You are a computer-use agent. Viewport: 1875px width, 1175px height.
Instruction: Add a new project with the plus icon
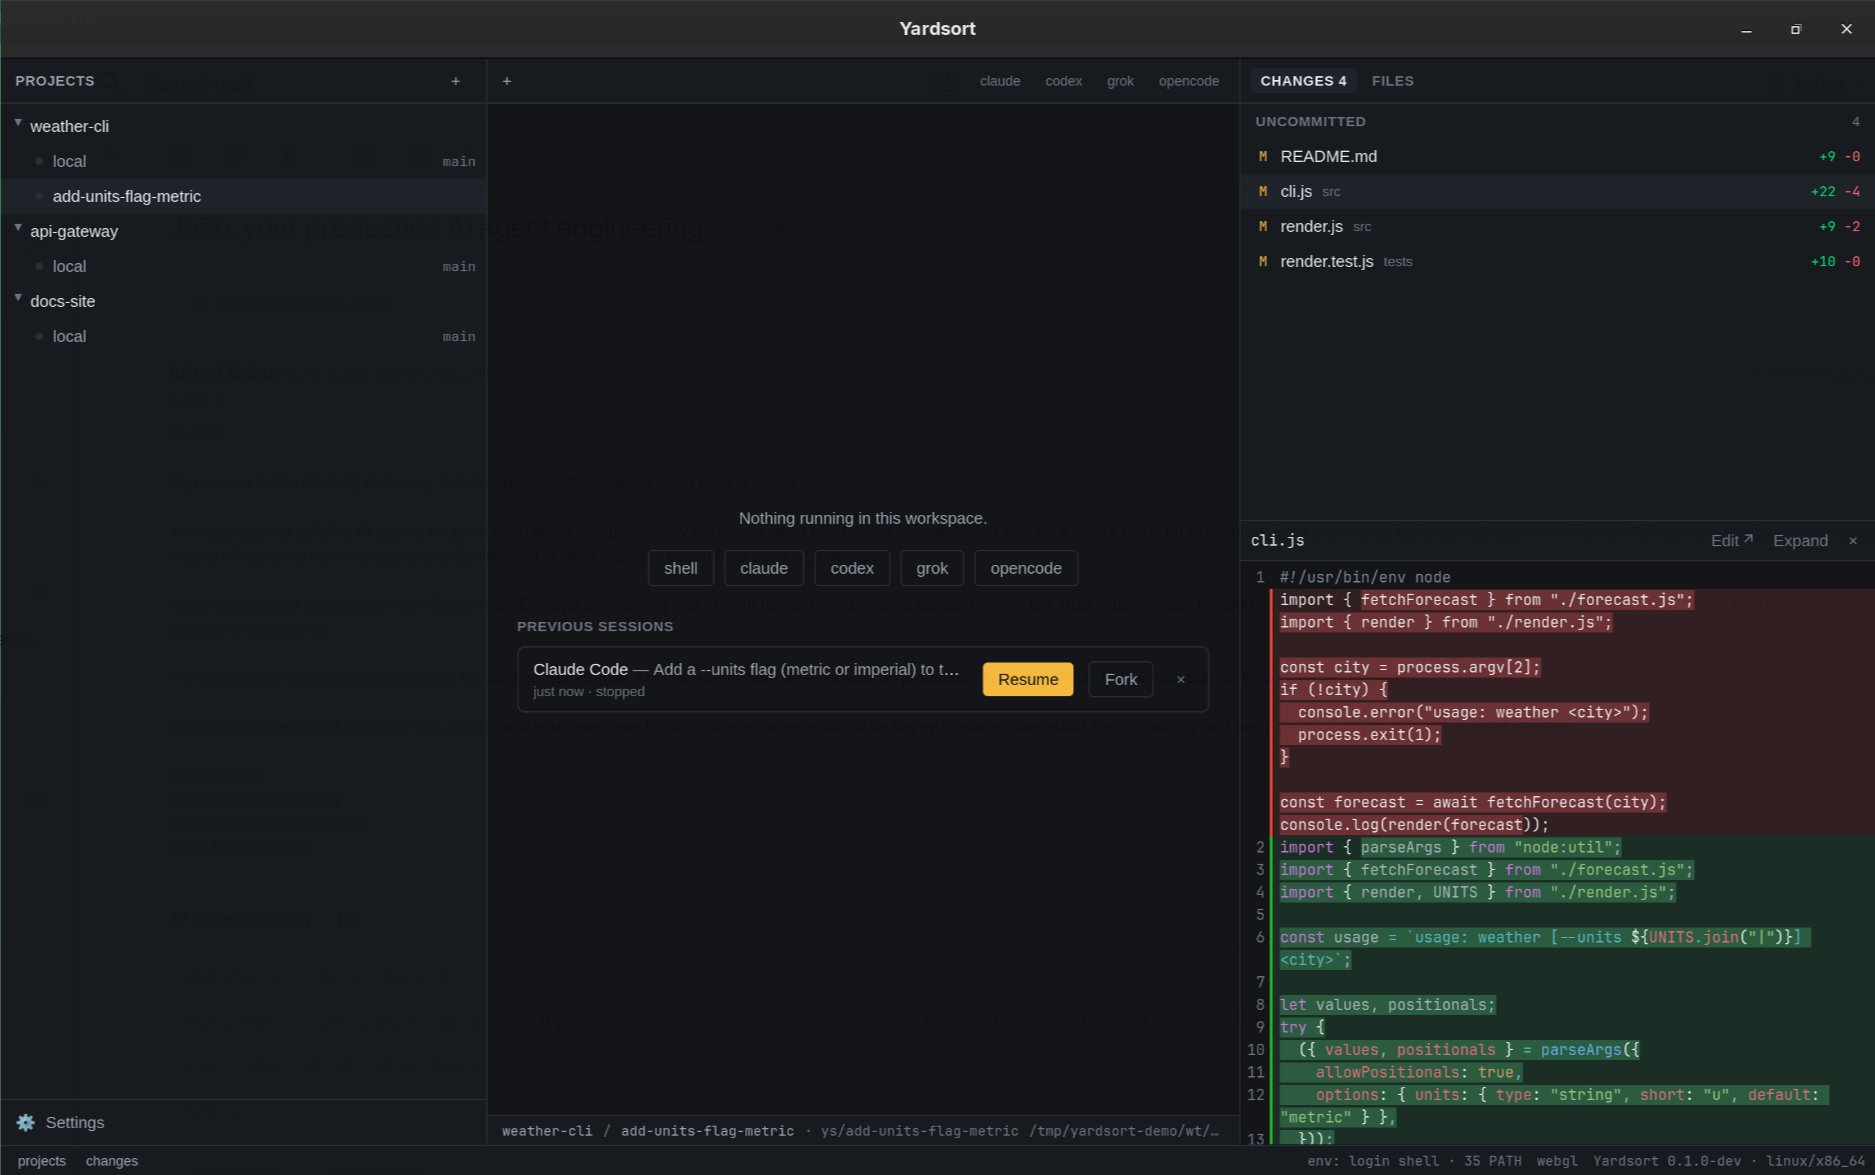456,81
